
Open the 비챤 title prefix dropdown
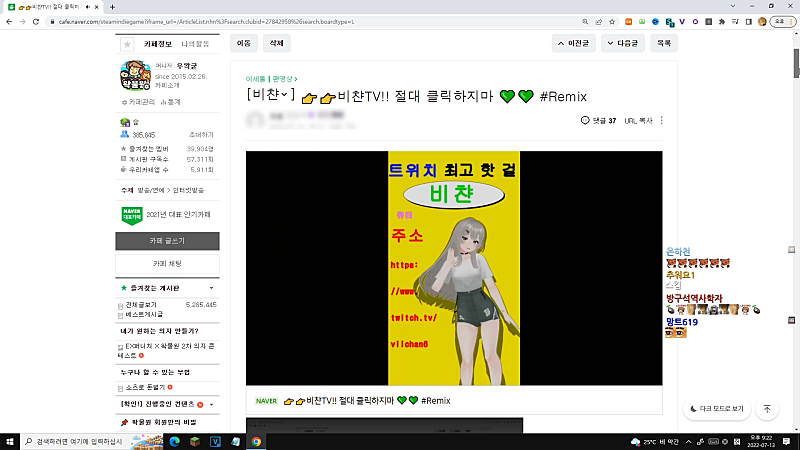point(270,96)
